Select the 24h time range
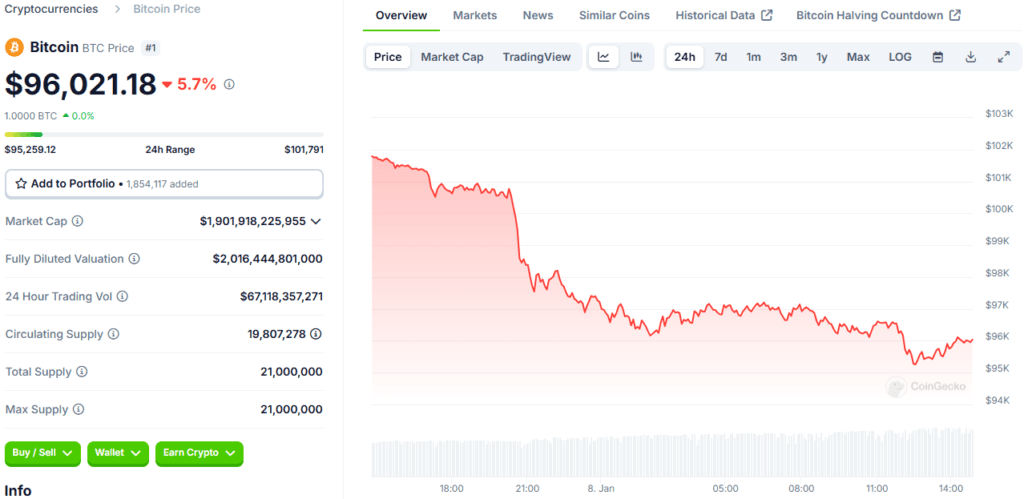Viewport: 1024px width, 499px height. (684, 57)
